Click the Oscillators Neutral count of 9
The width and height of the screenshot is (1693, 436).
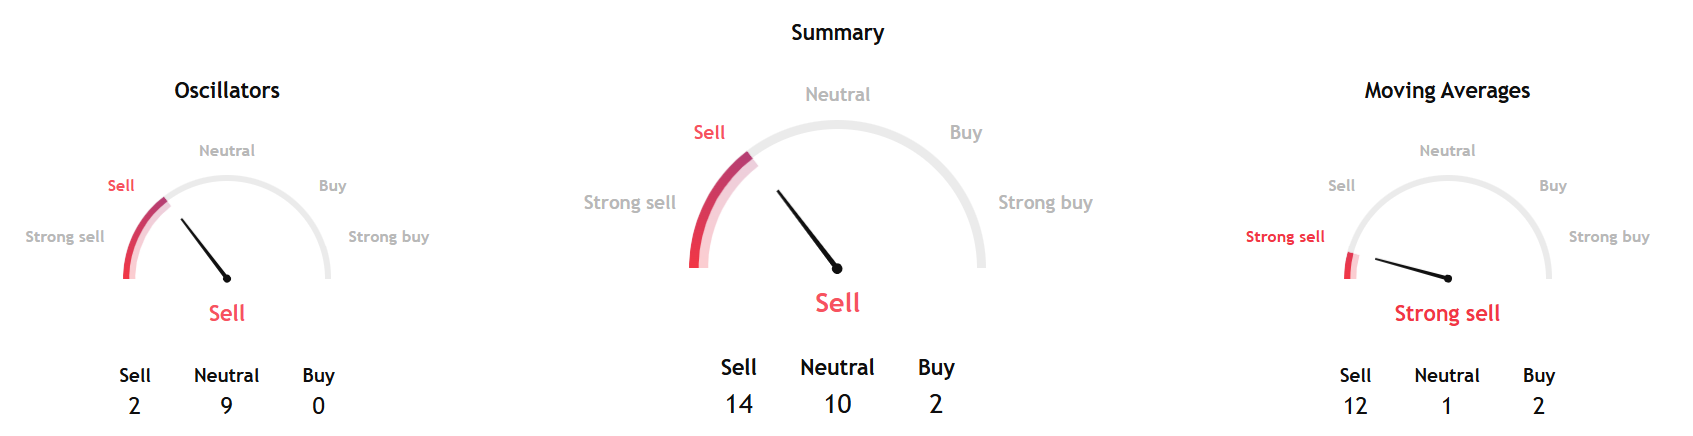point(227,406)
